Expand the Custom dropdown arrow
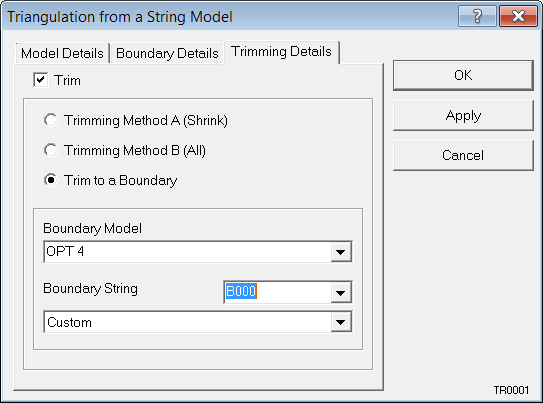The height and width of the screenshot is (403, 543). point(341,322)
